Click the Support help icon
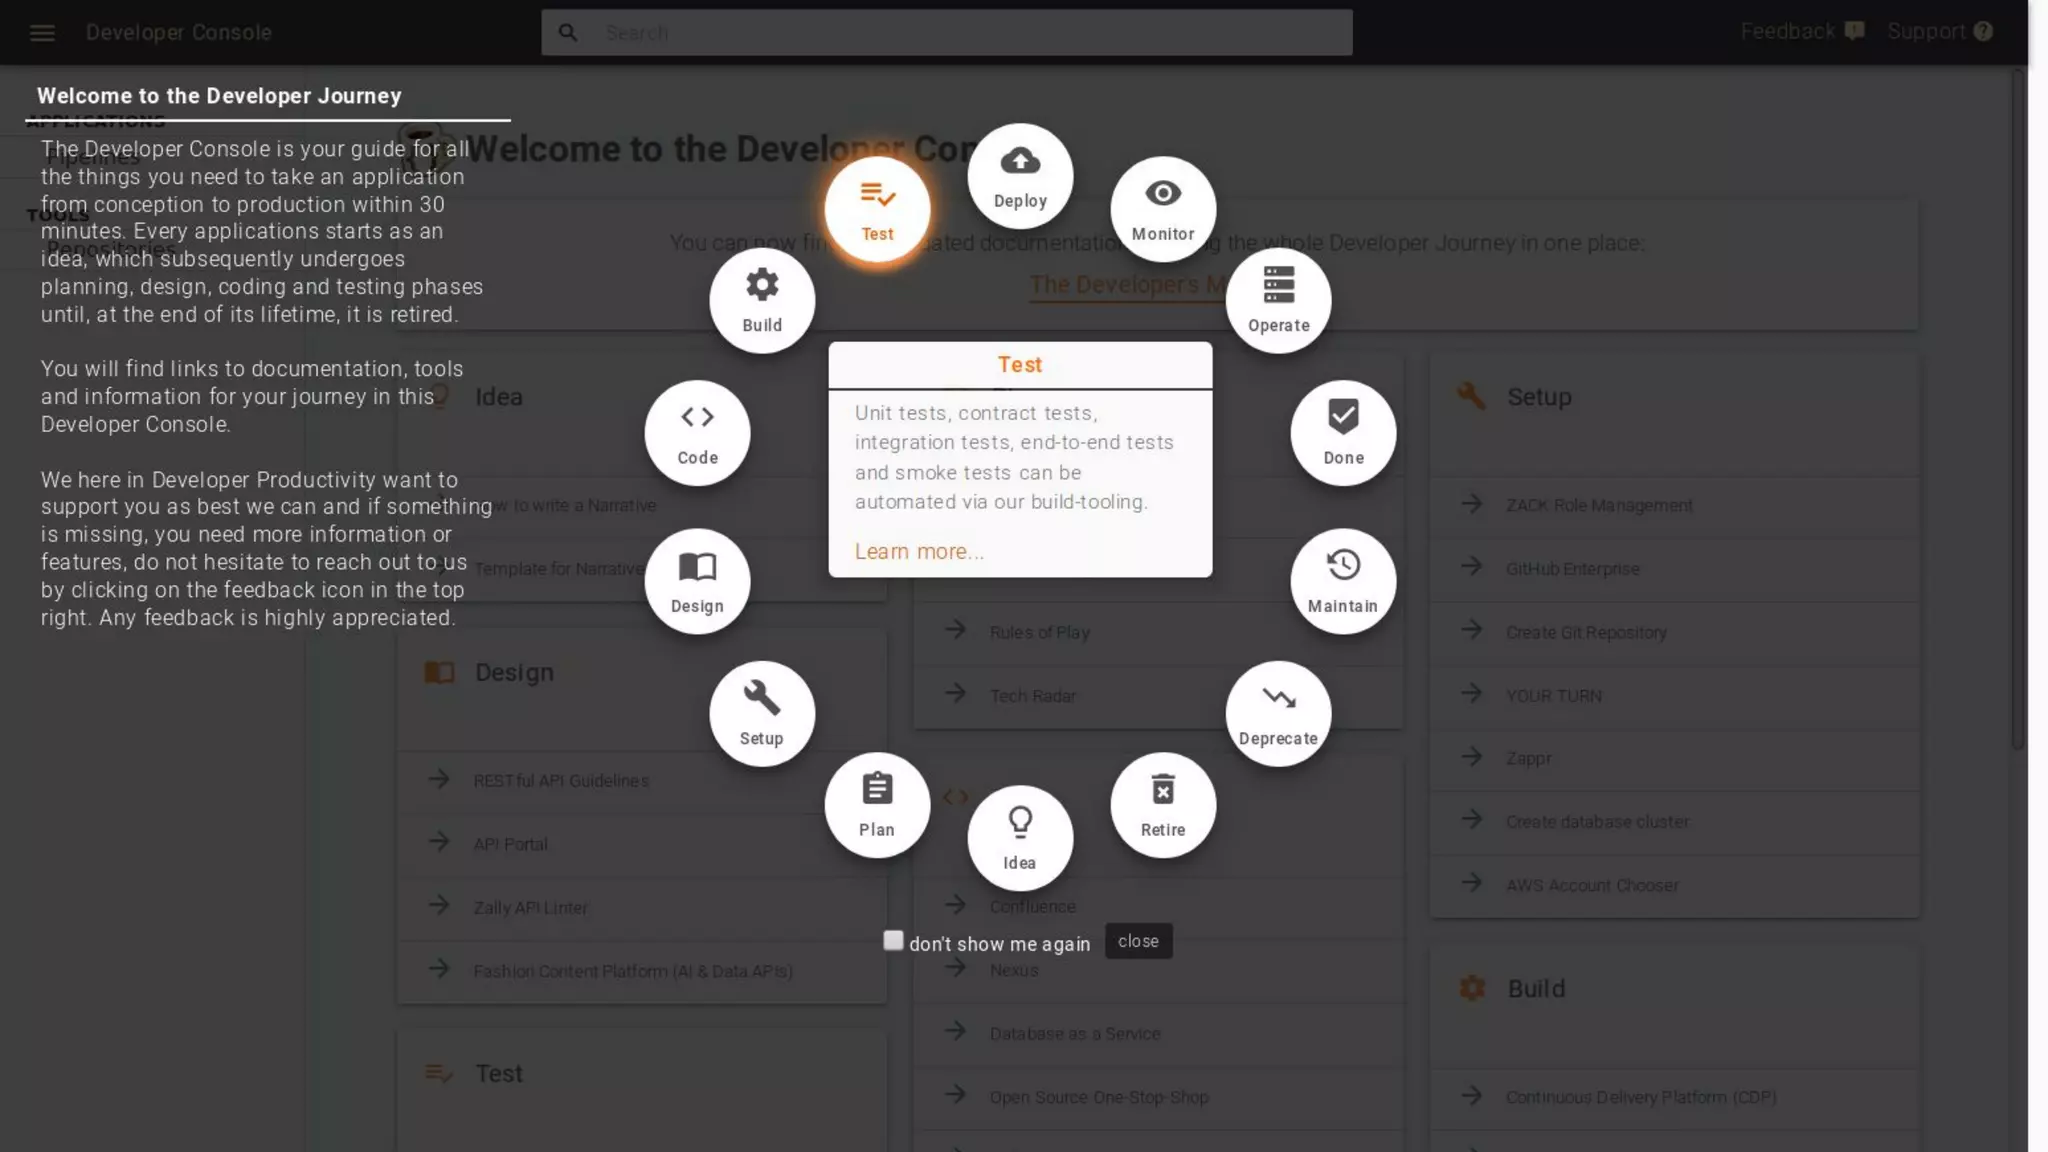This screenshot has width=2048, height=1152. [x=1983, y=32]
